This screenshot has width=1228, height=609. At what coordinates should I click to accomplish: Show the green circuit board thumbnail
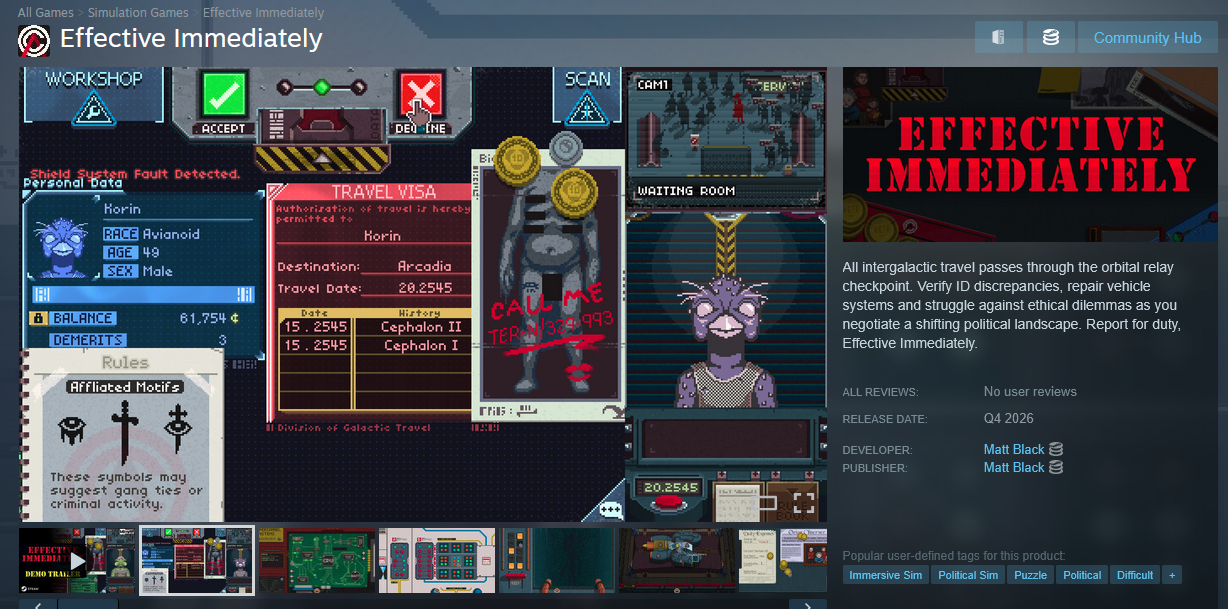tap(317, 561)
